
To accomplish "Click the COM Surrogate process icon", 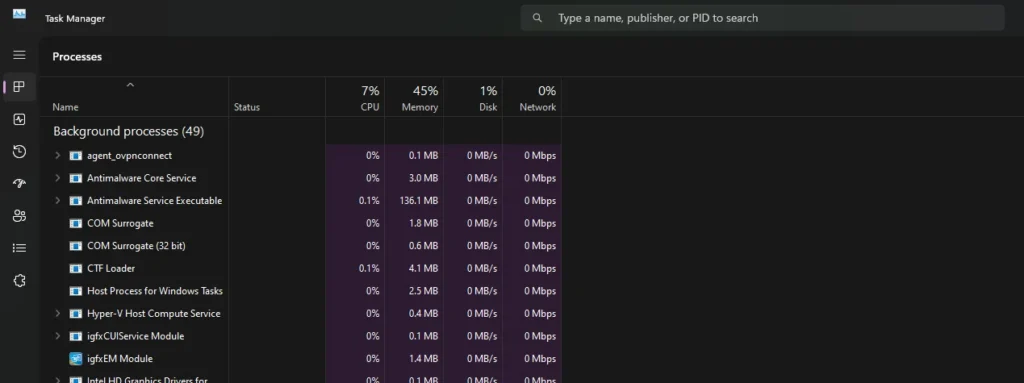I will click(76, 223).
